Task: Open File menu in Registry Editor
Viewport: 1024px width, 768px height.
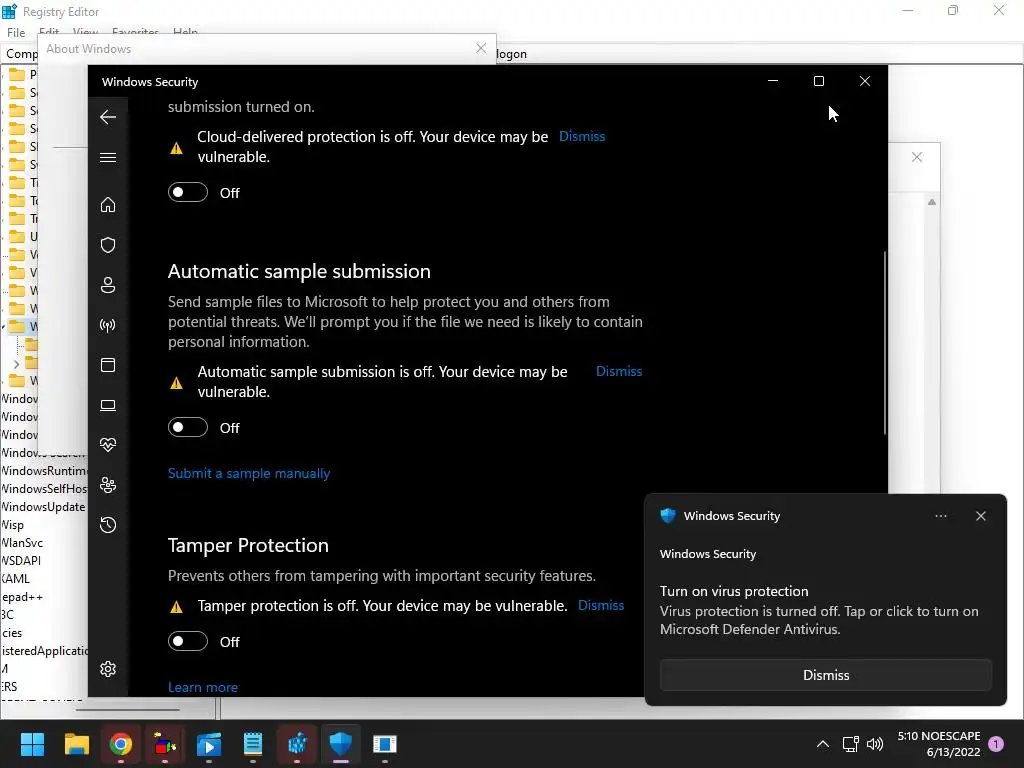Action: click(16, 32)
